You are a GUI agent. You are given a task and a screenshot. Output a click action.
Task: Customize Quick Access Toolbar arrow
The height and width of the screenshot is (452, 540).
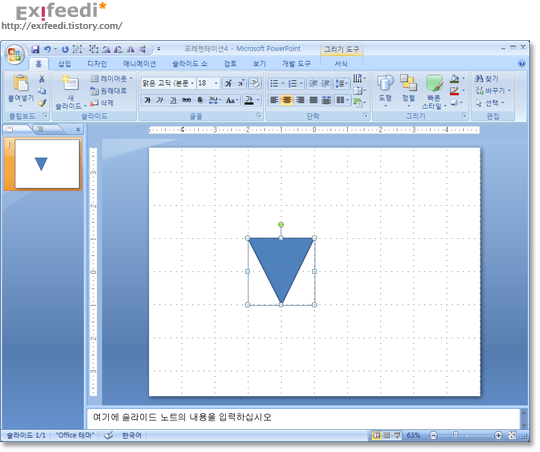coord(159,49)
